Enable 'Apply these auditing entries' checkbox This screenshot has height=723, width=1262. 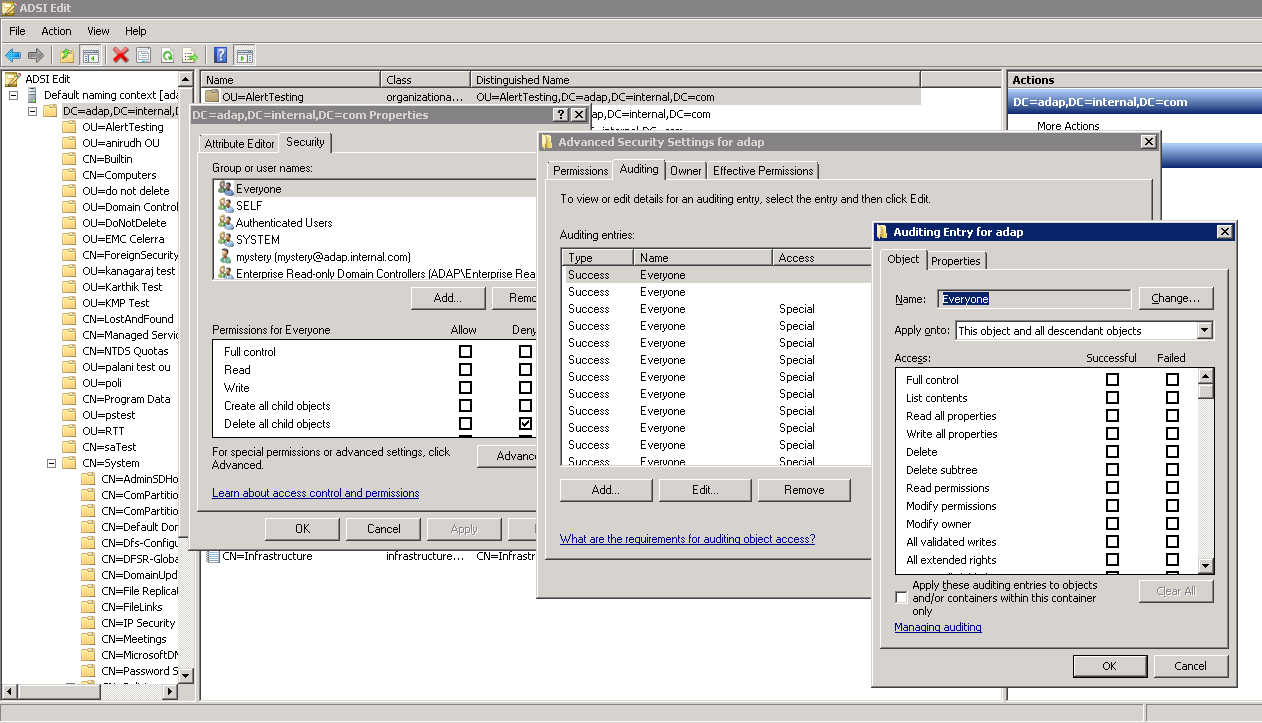click(902, 598)
